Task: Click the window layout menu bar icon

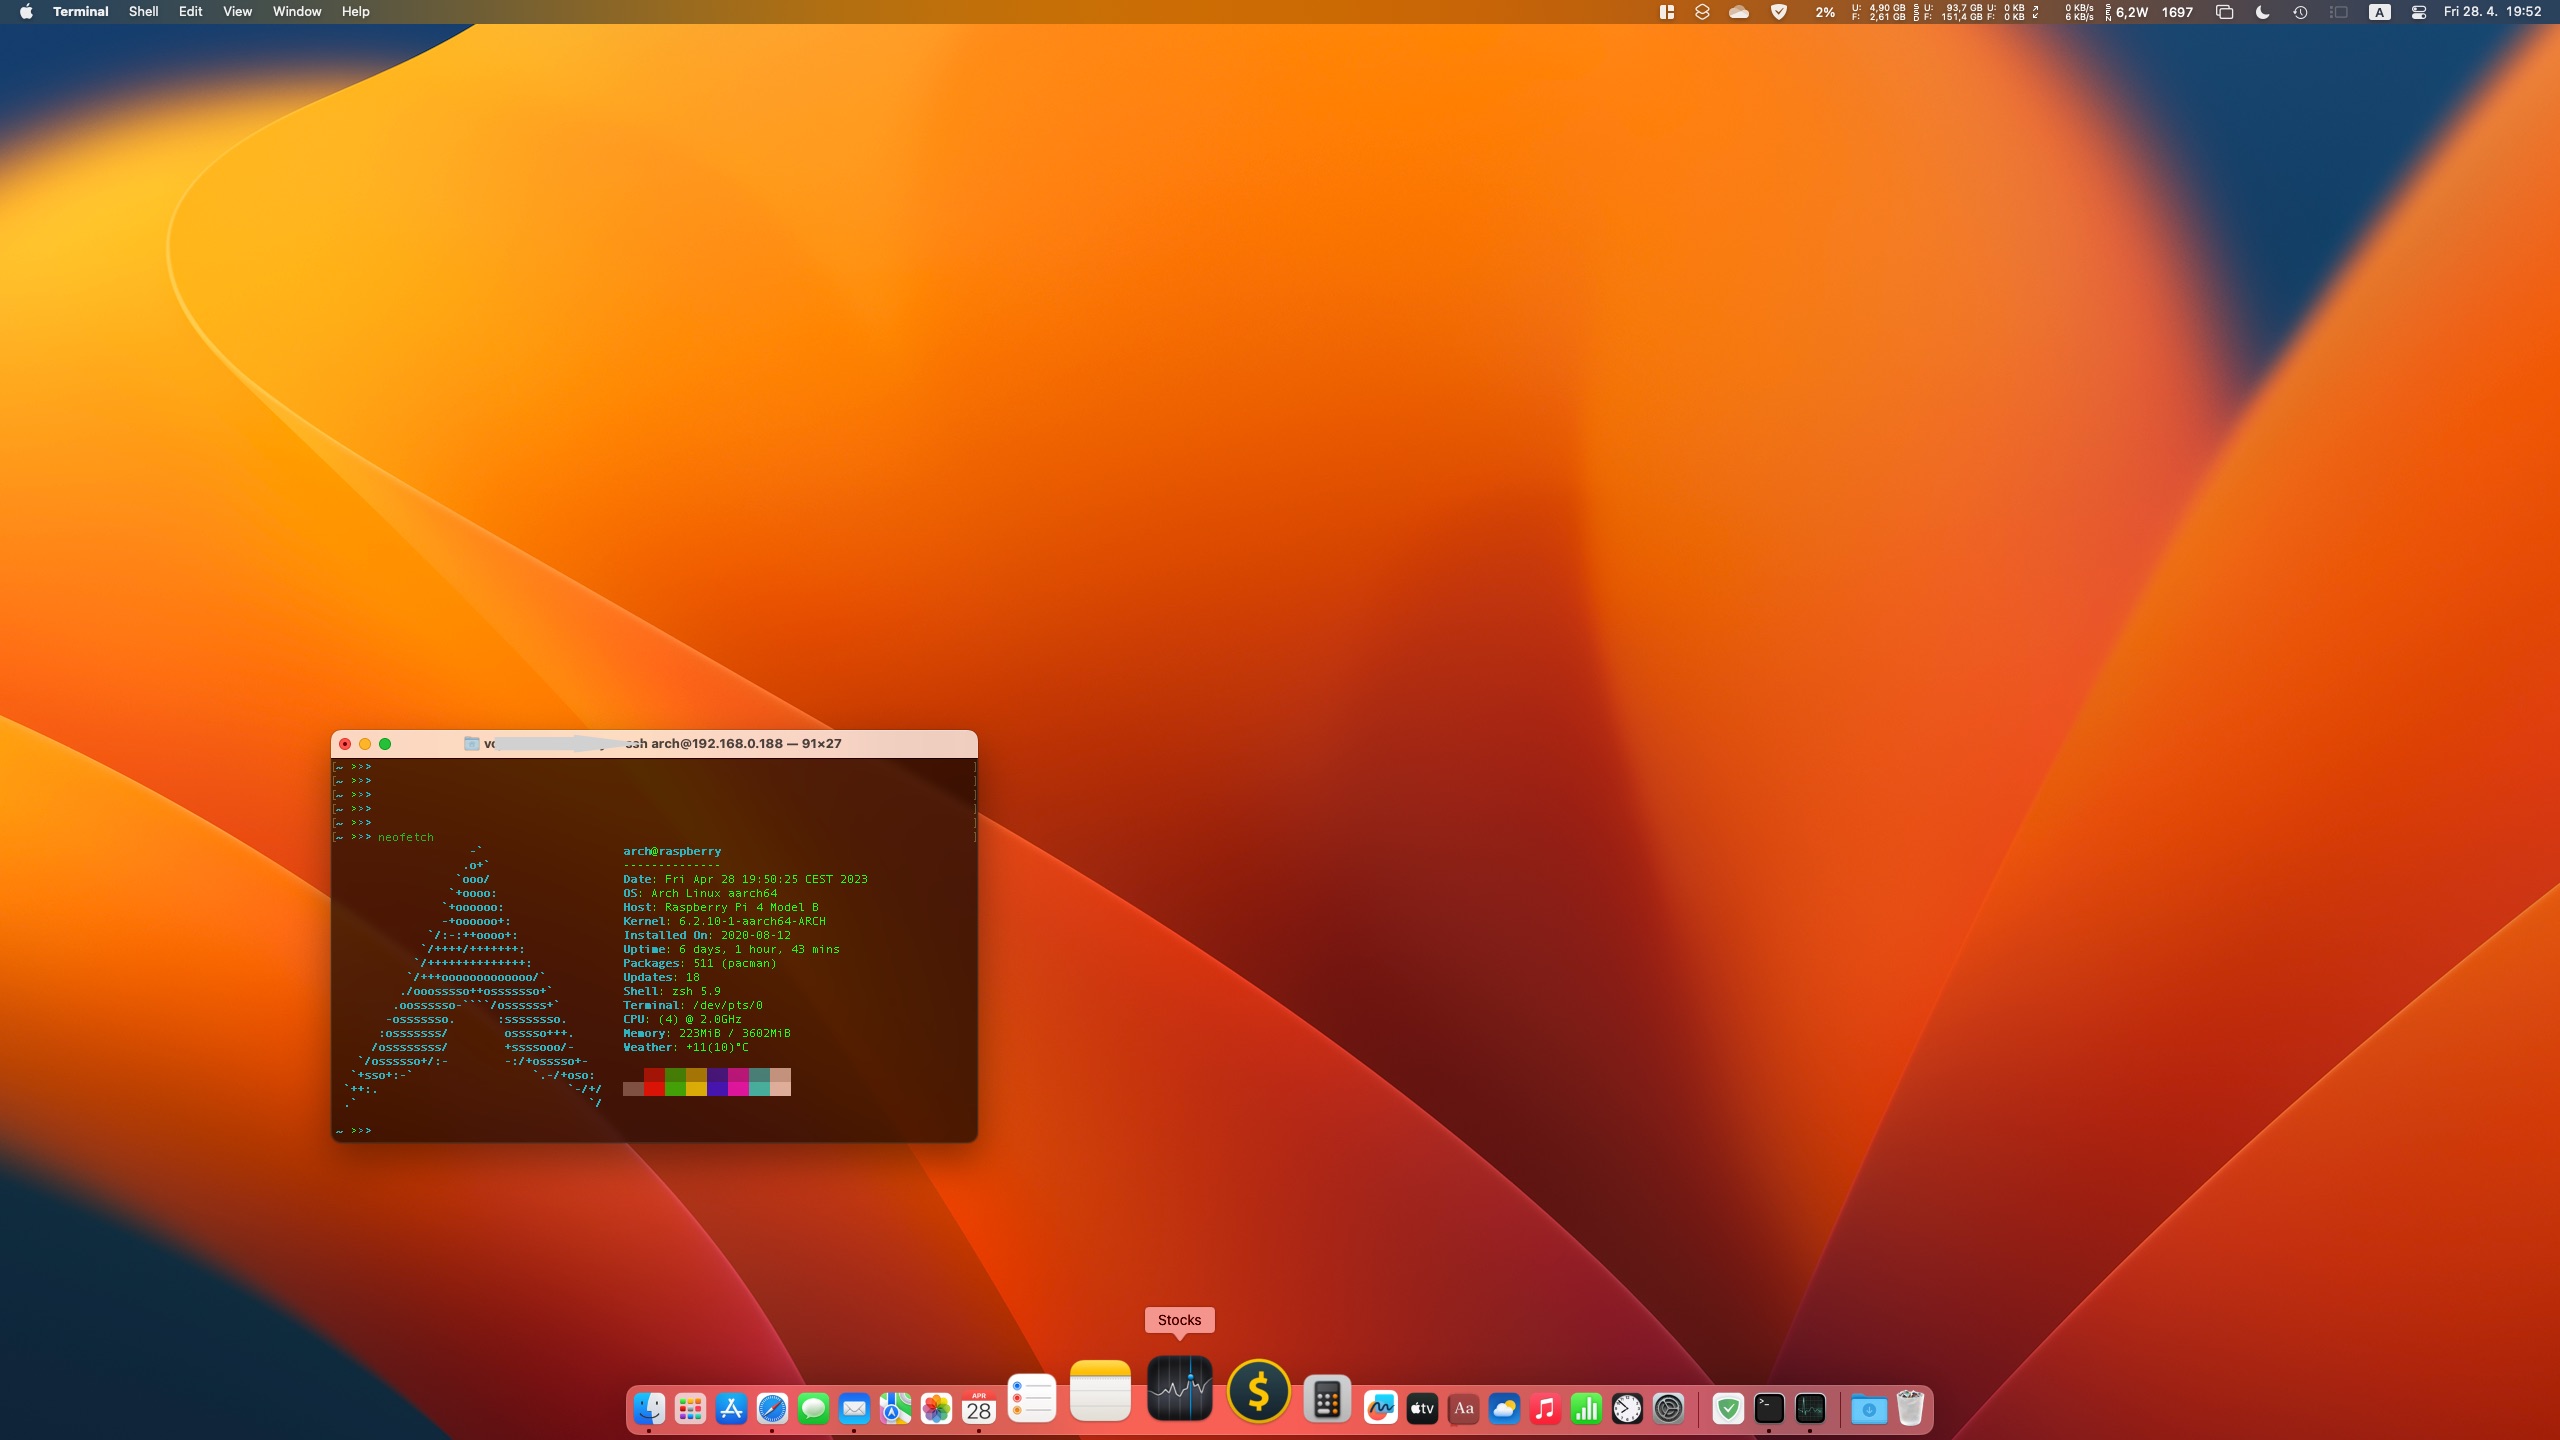Action: 1667,12
